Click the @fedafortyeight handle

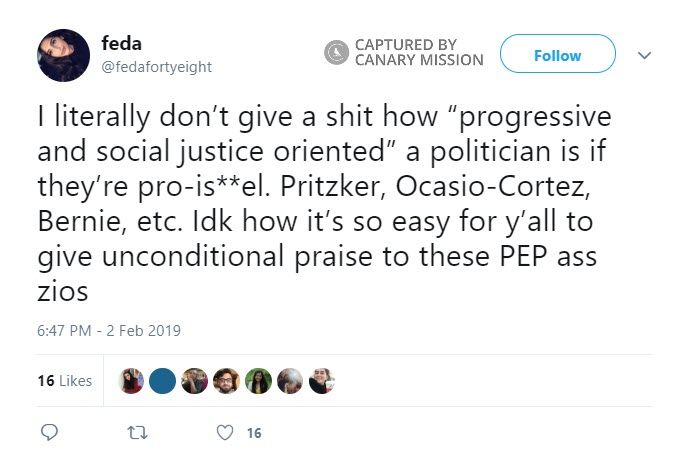click(156, 67)
